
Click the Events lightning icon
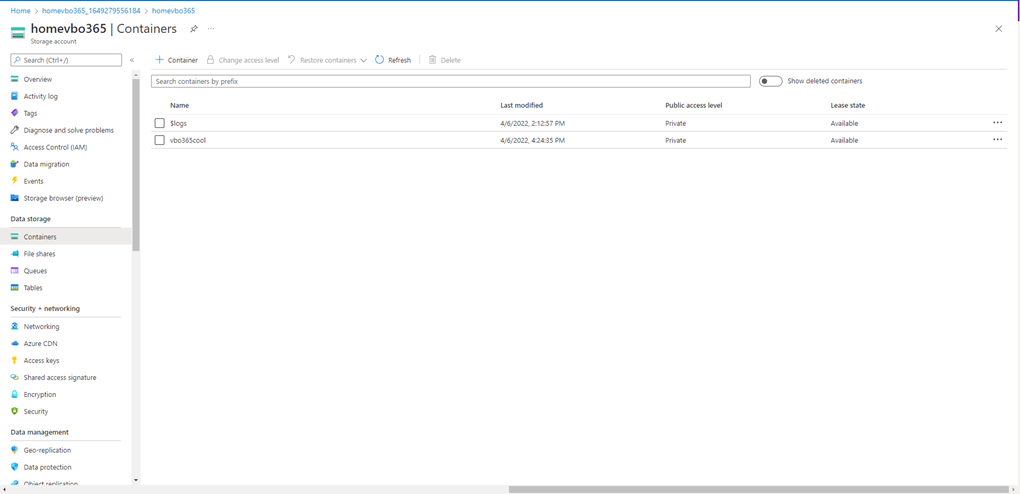click(14, 181)
